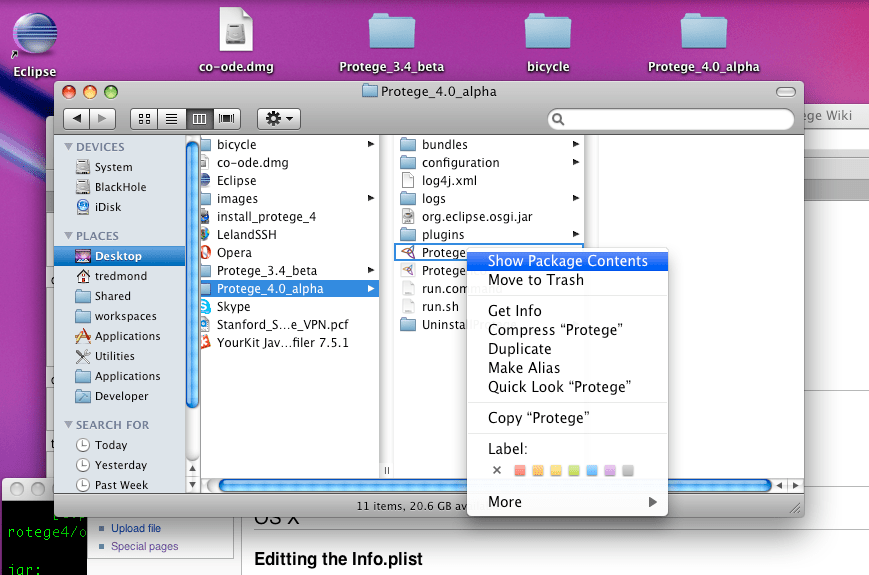Screen dimensions: 869x575
Task: Open the More submenu
Action: point(568,502)
